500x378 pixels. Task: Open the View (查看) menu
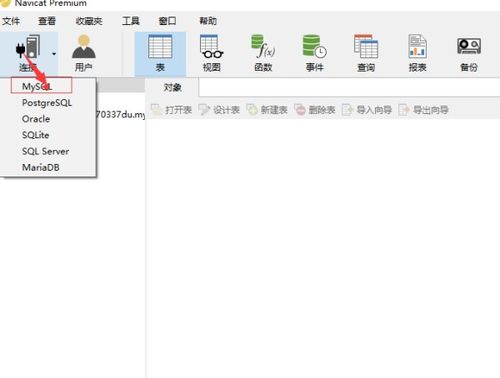point(47,21)
